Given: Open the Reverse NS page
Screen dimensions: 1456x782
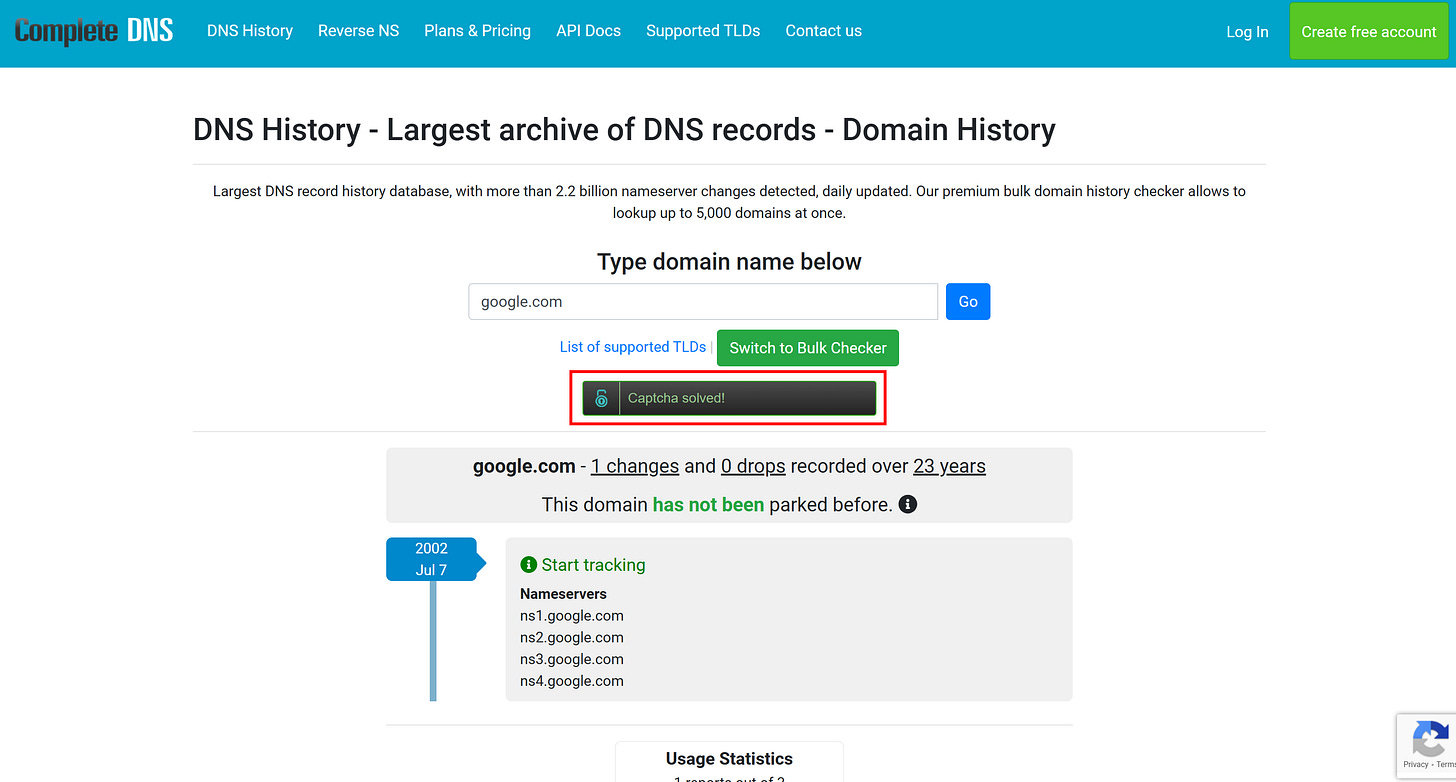Looking at the screenshot, I should pyautogui.click(x=358, y=31).
